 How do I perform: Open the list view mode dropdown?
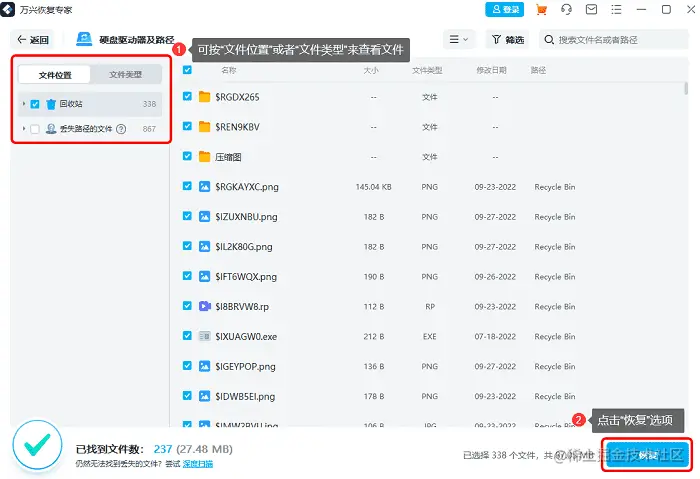coord(458,40)
